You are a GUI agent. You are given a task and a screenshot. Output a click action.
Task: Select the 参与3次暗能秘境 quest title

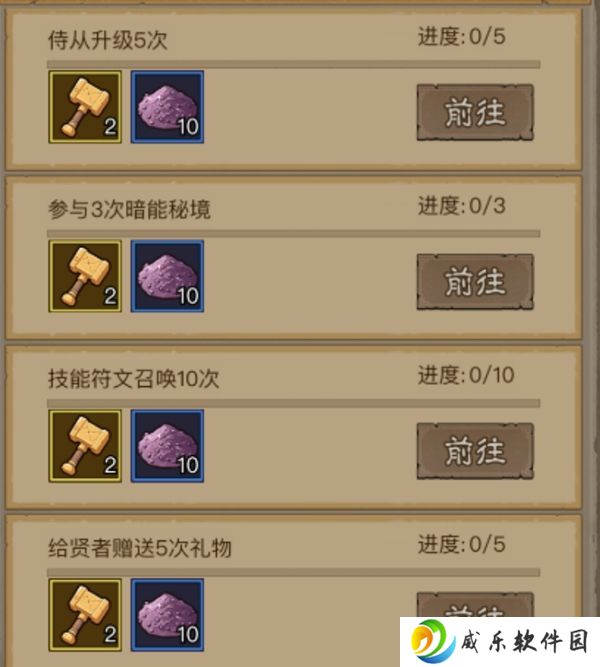pos(129,209)
